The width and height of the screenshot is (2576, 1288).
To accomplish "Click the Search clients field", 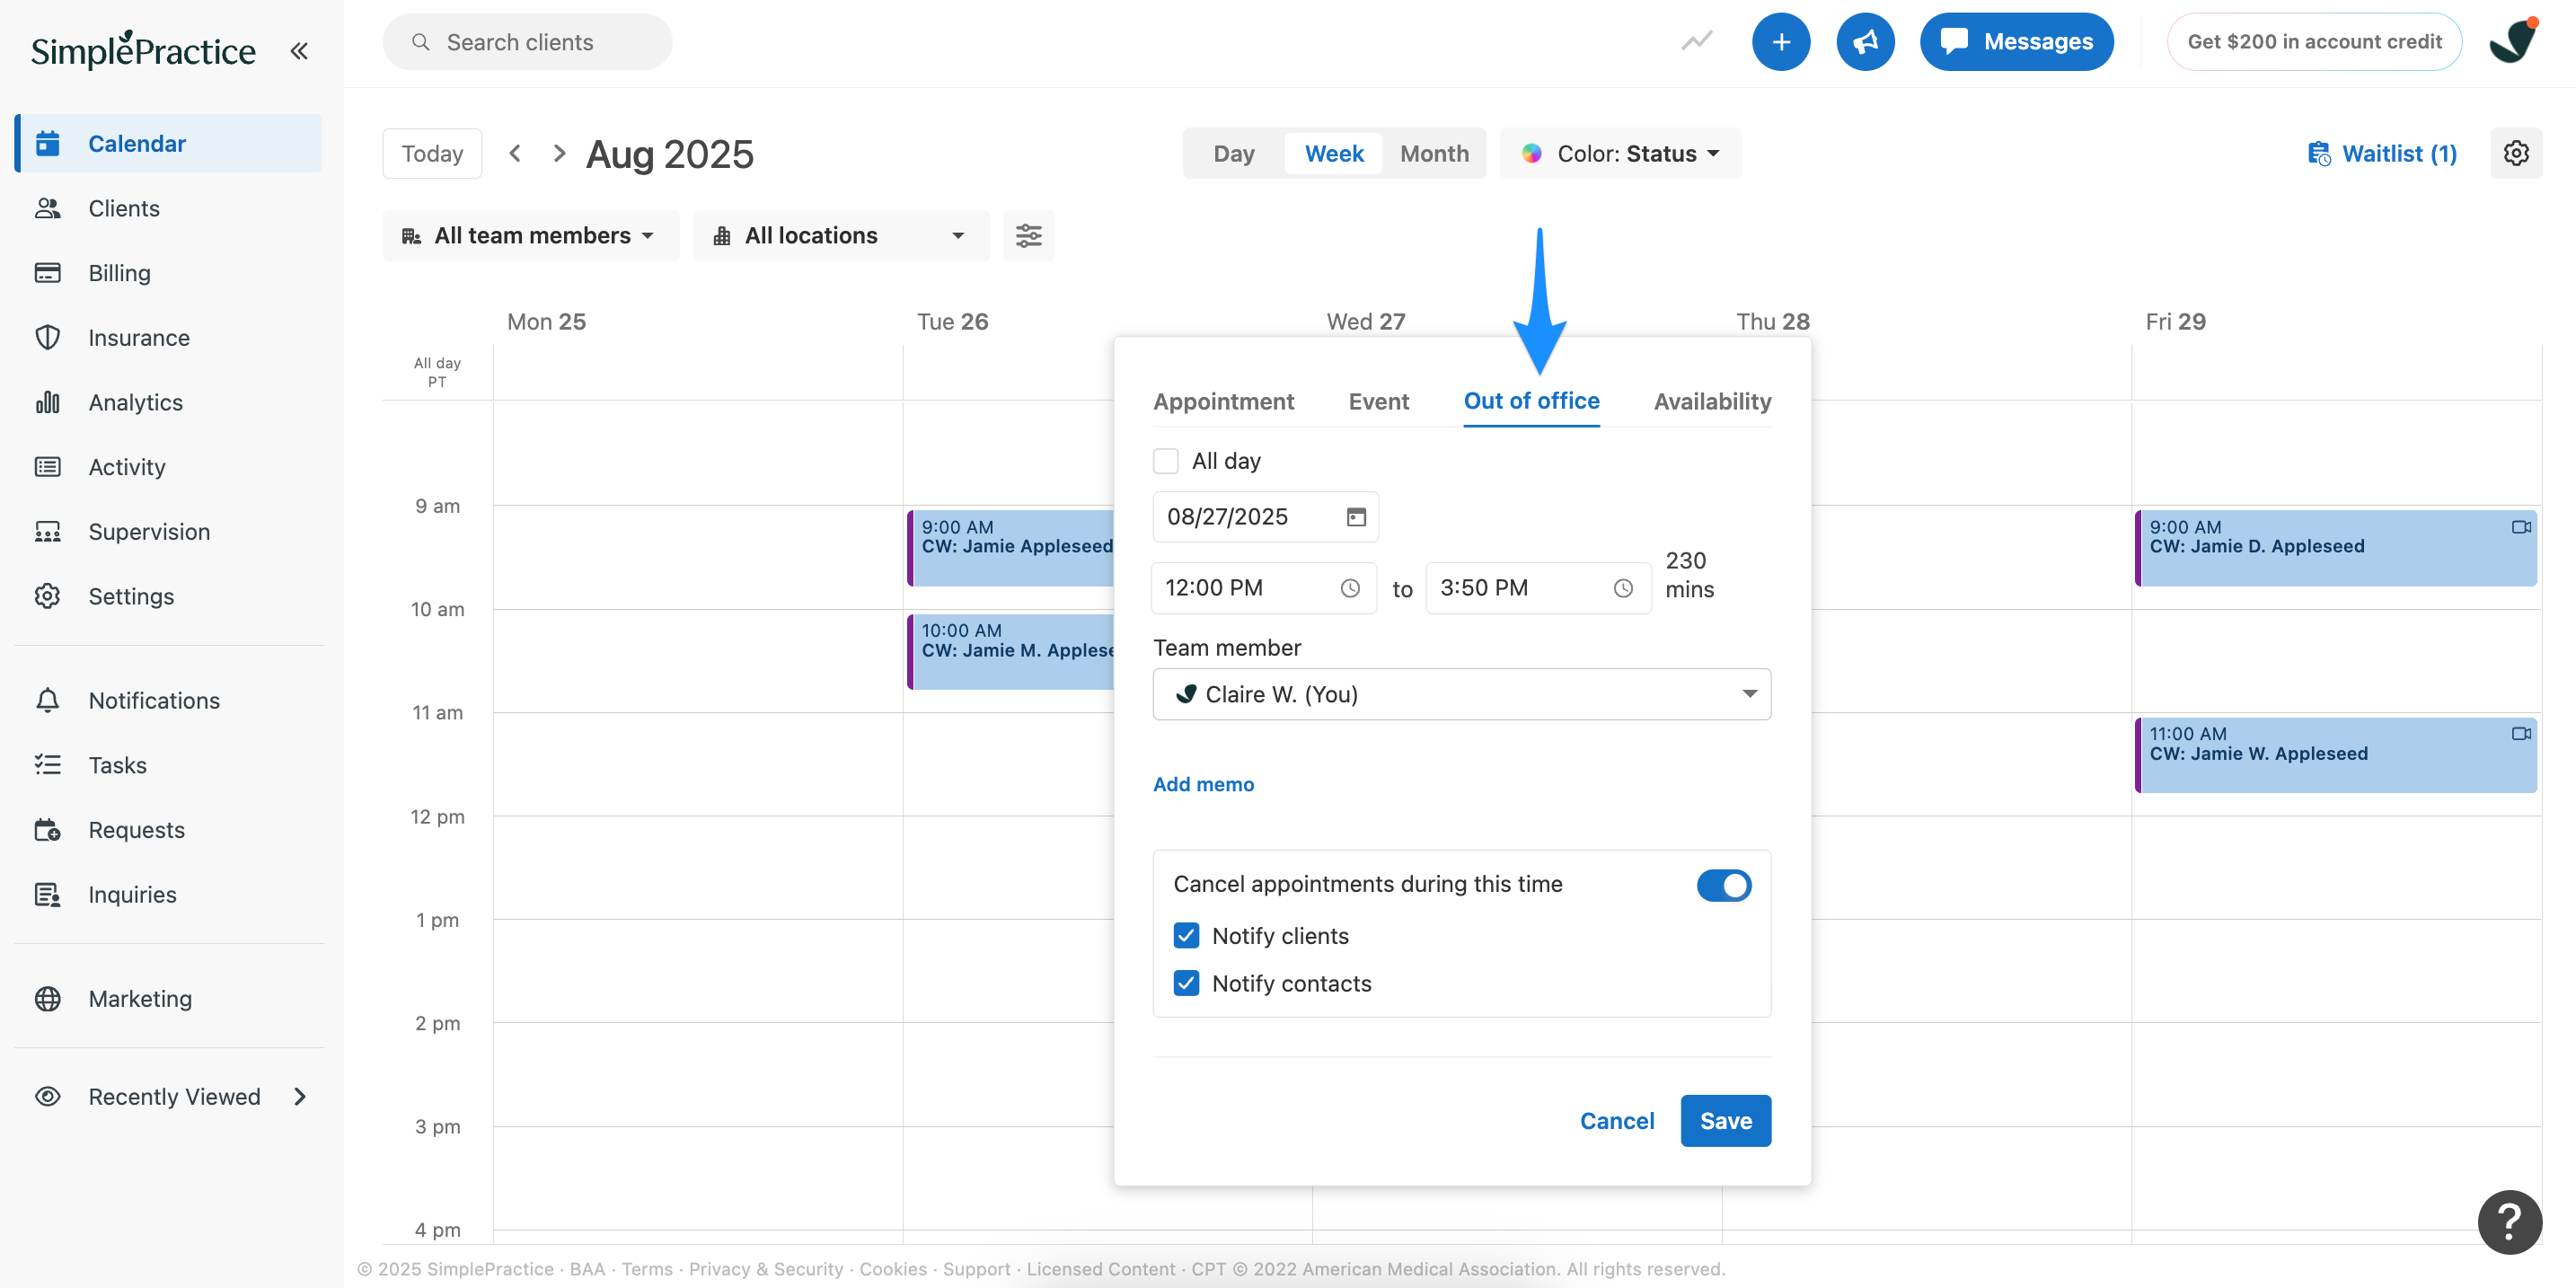I will [527, 42].
